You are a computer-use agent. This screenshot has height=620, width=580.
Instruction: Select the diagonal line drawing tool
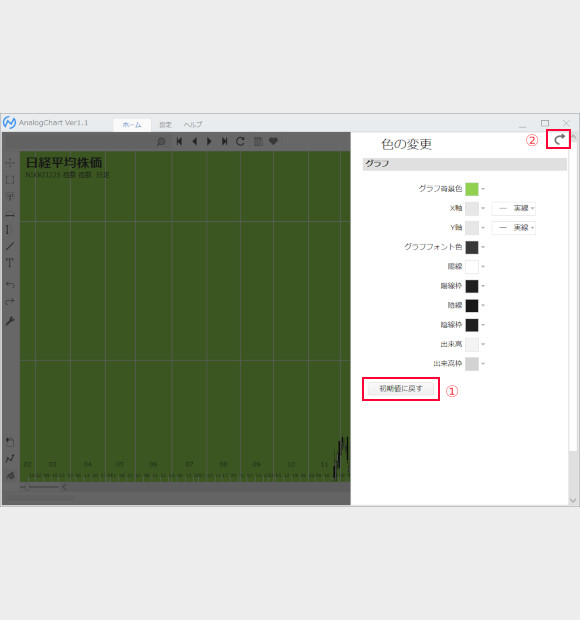click(x=9, y=246)
